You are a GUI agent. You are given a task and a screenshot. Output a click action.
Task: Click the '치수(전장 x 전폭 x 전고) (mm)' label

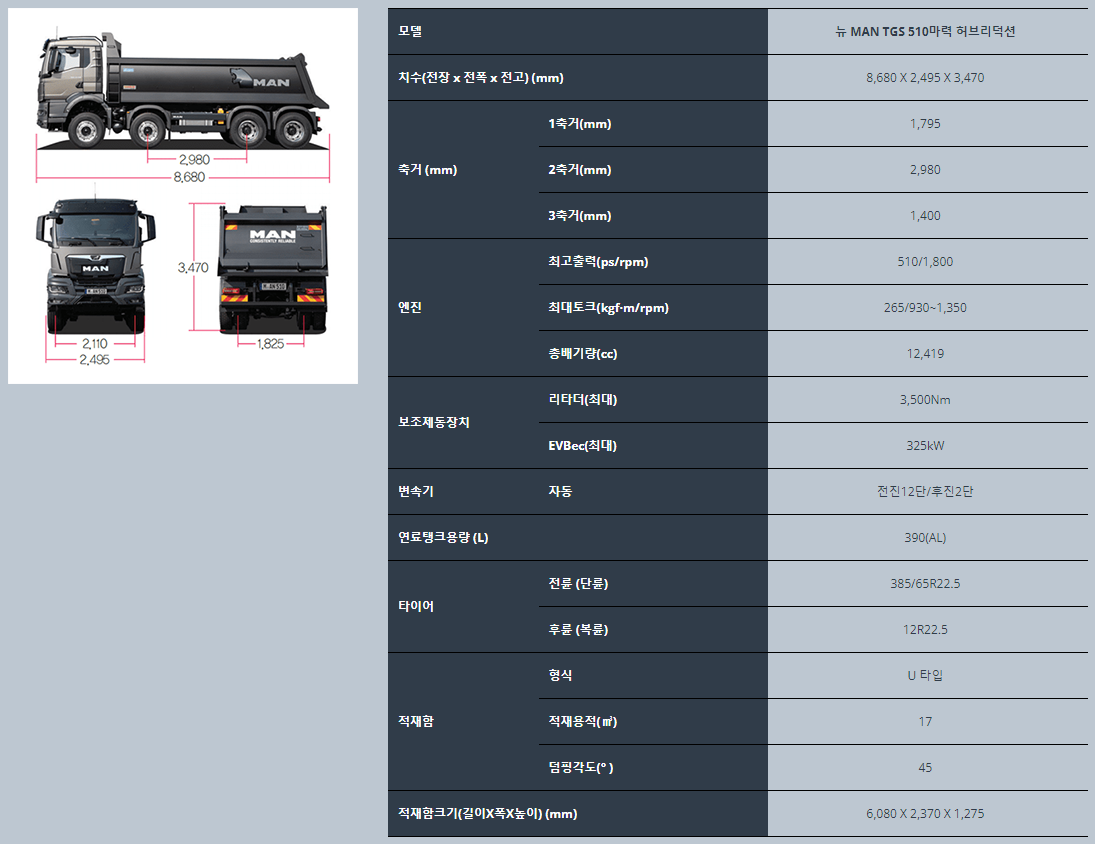pos(480,77)
